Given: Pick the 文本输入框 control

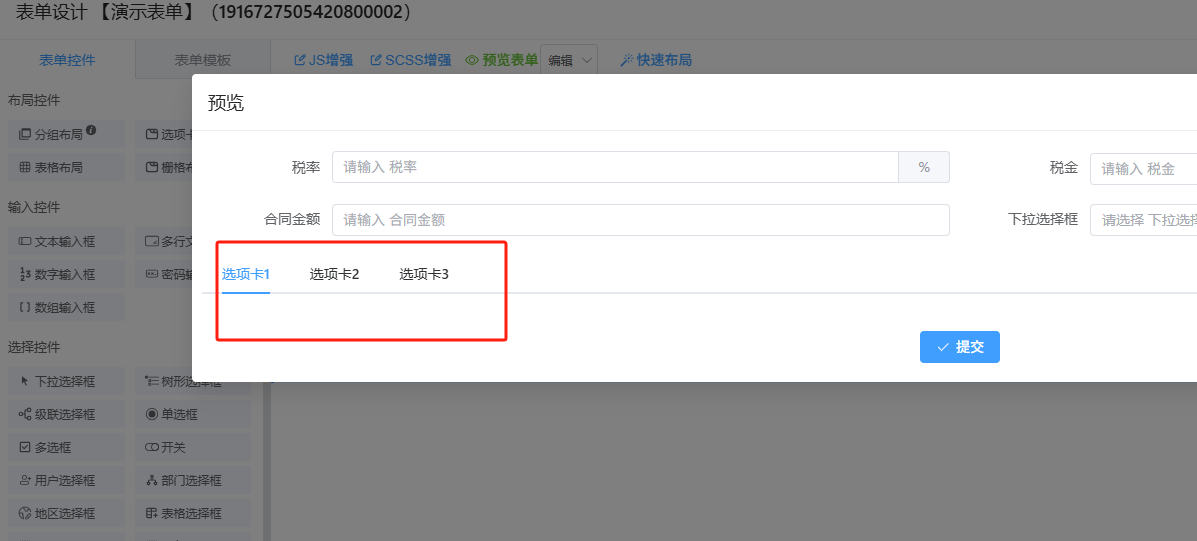Looking at the screenshot, I should pos(66,241).
